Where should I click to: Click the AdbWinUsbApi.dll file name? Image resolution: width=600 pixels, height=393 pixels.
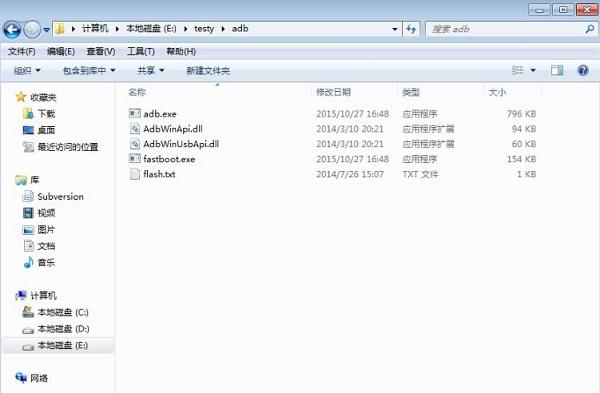pyautogui.click(x=181, y=144)
